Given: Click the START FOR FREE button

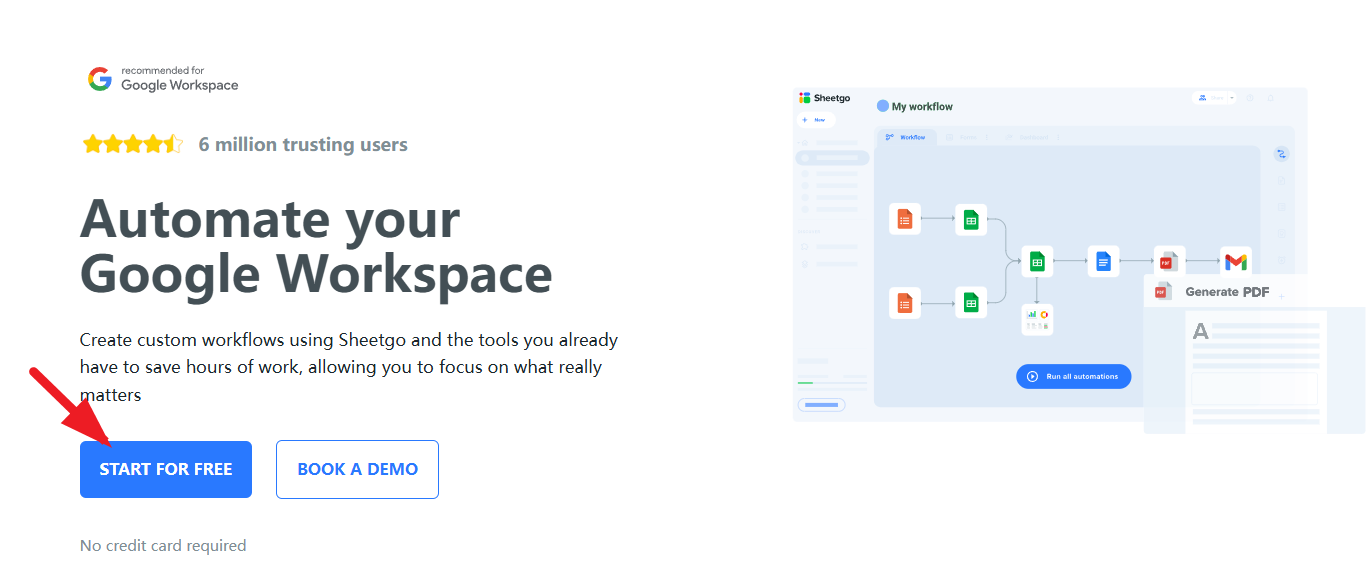Looking at the screenshot, I should pyautogui.click(x=166, y=469).
